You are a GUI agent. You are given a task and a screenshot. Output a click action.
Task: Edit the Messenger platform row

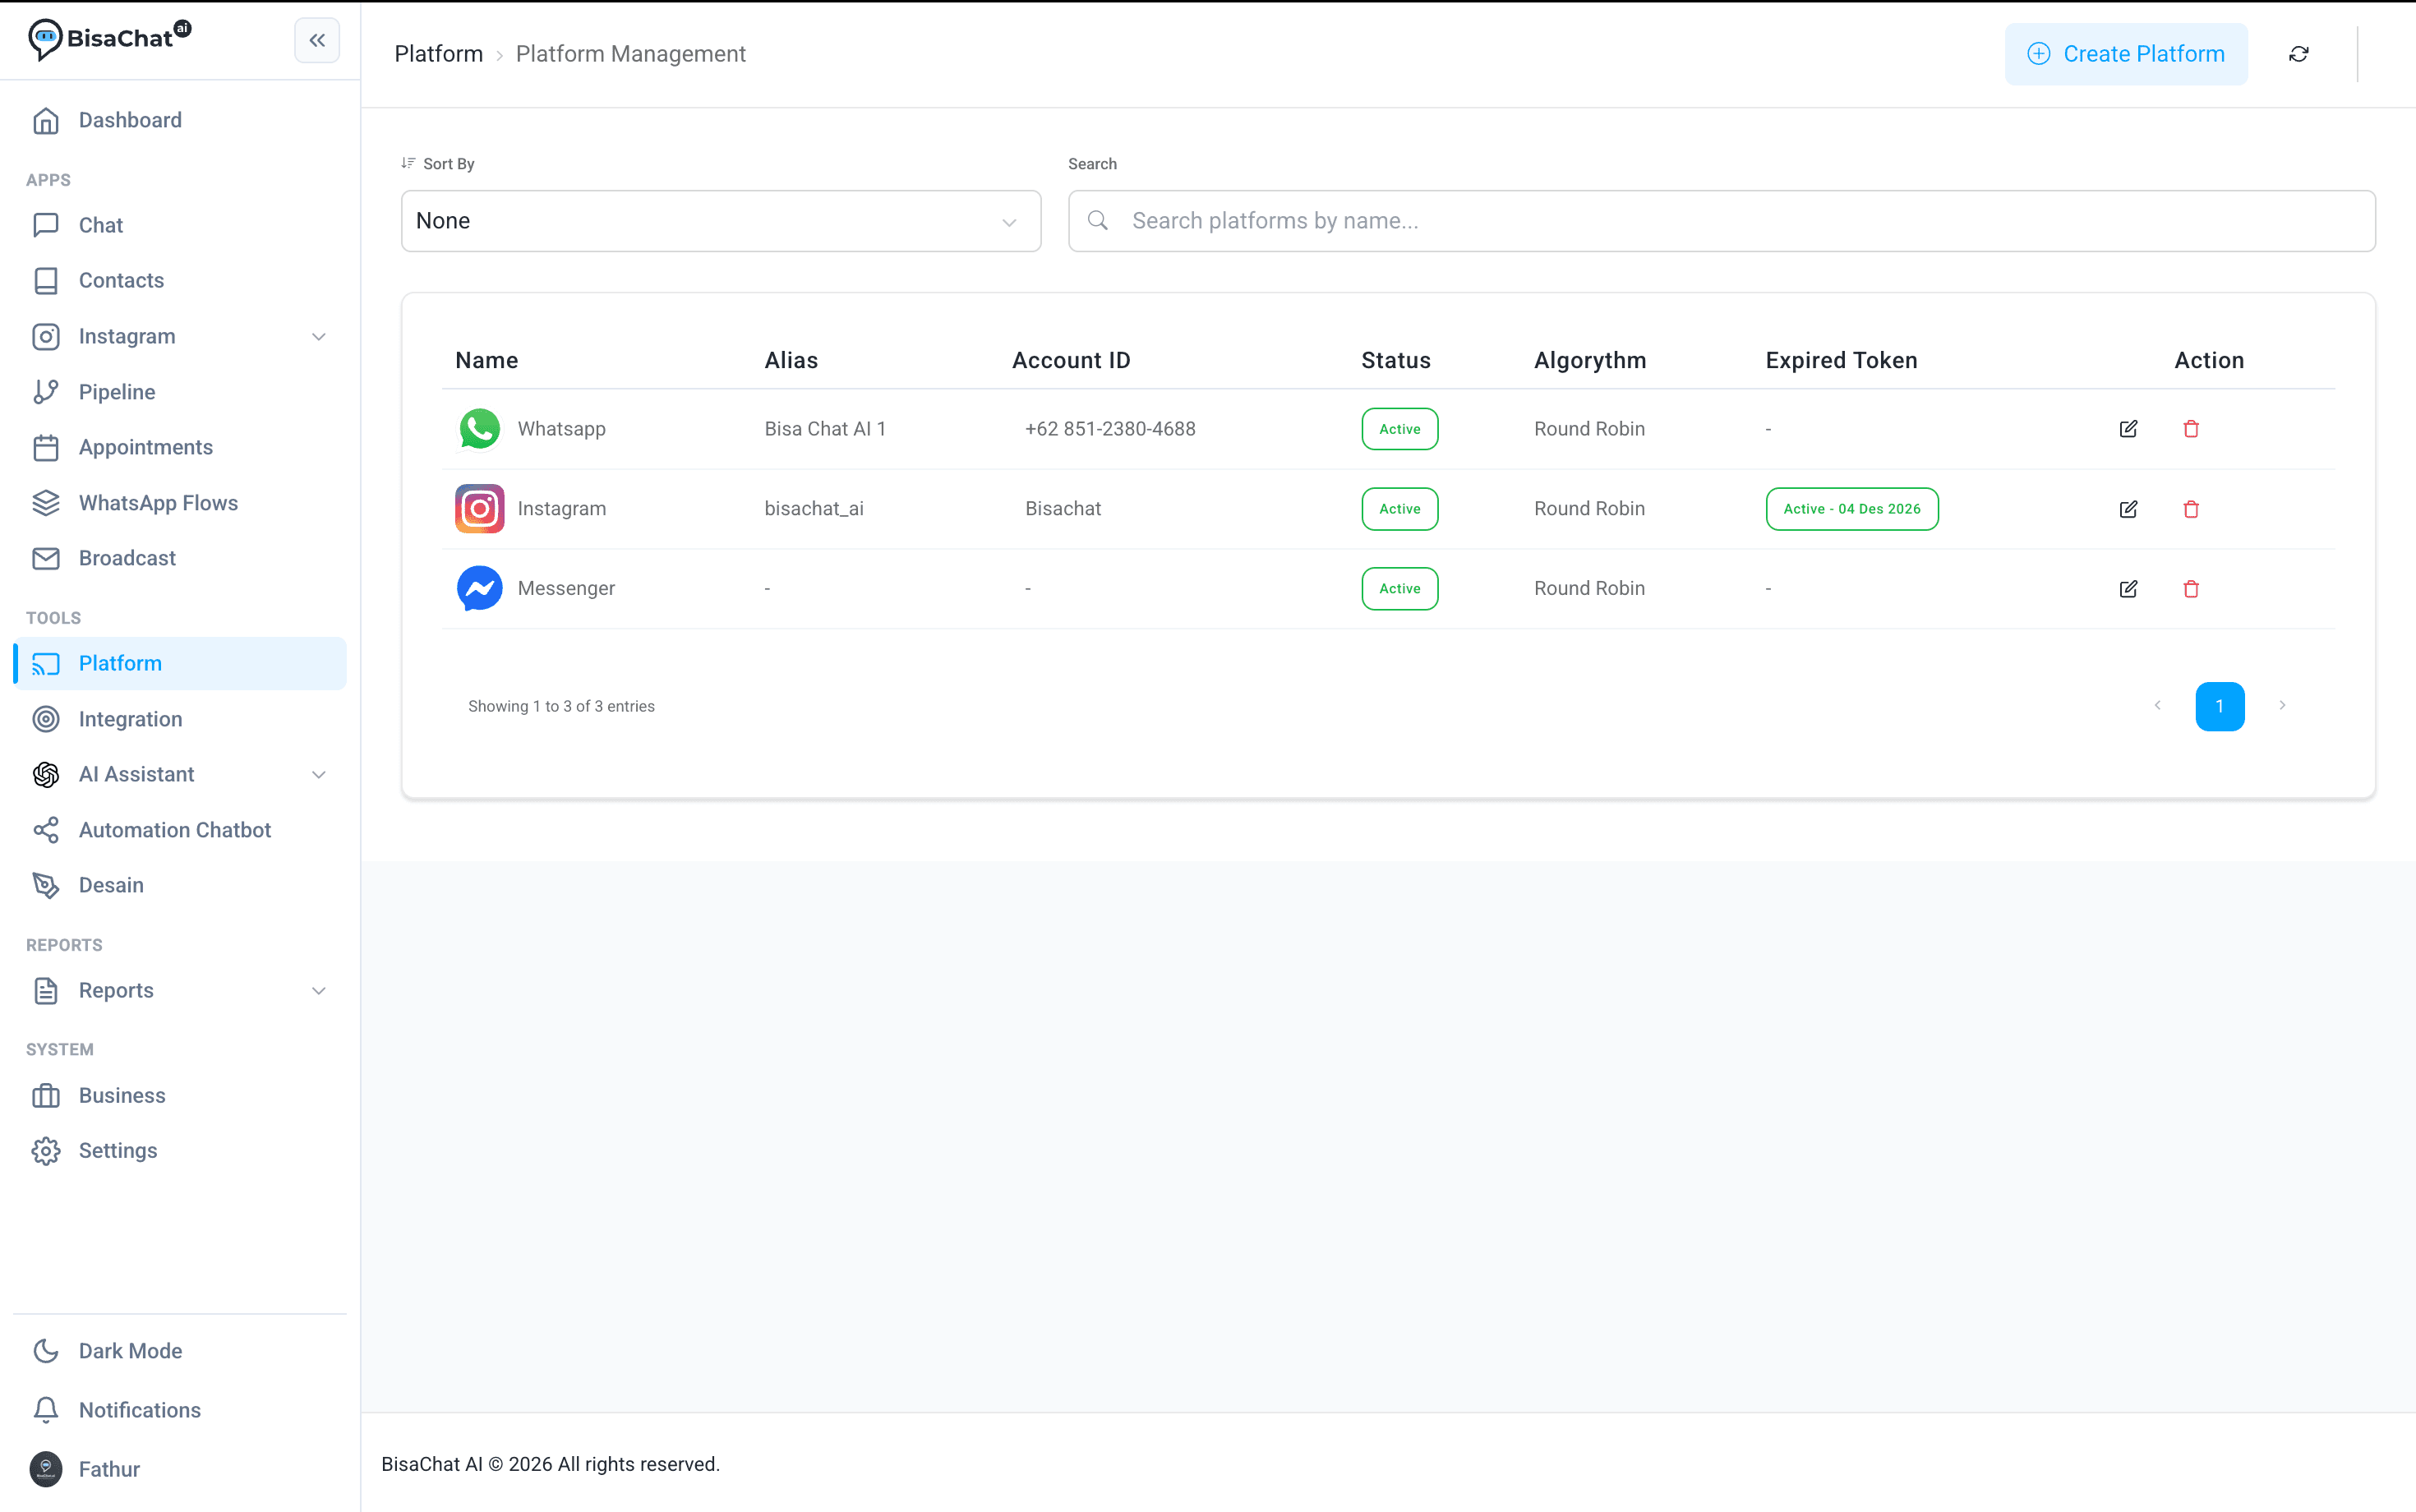[x=2128, y=589]
